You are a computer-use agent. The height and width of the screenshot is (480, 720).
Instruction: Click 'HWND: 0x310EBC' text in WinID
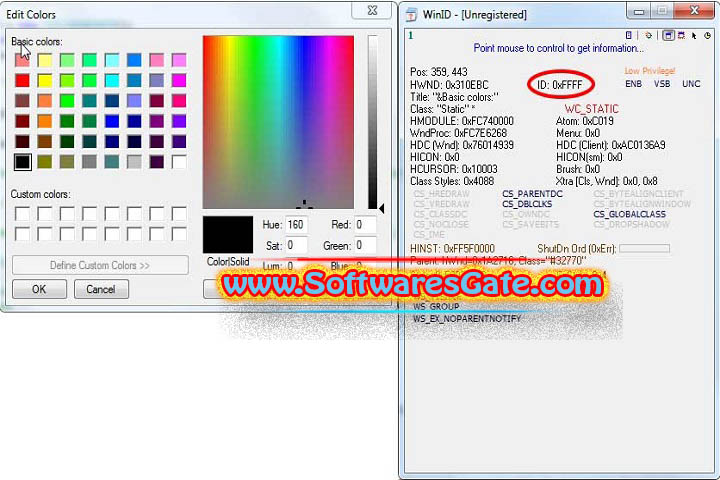449,85
